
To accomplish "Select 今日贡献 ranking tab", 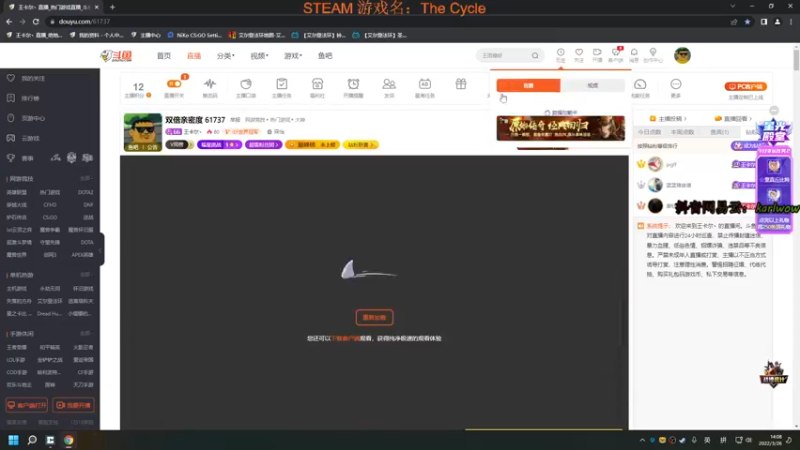I will coord(649,132).
